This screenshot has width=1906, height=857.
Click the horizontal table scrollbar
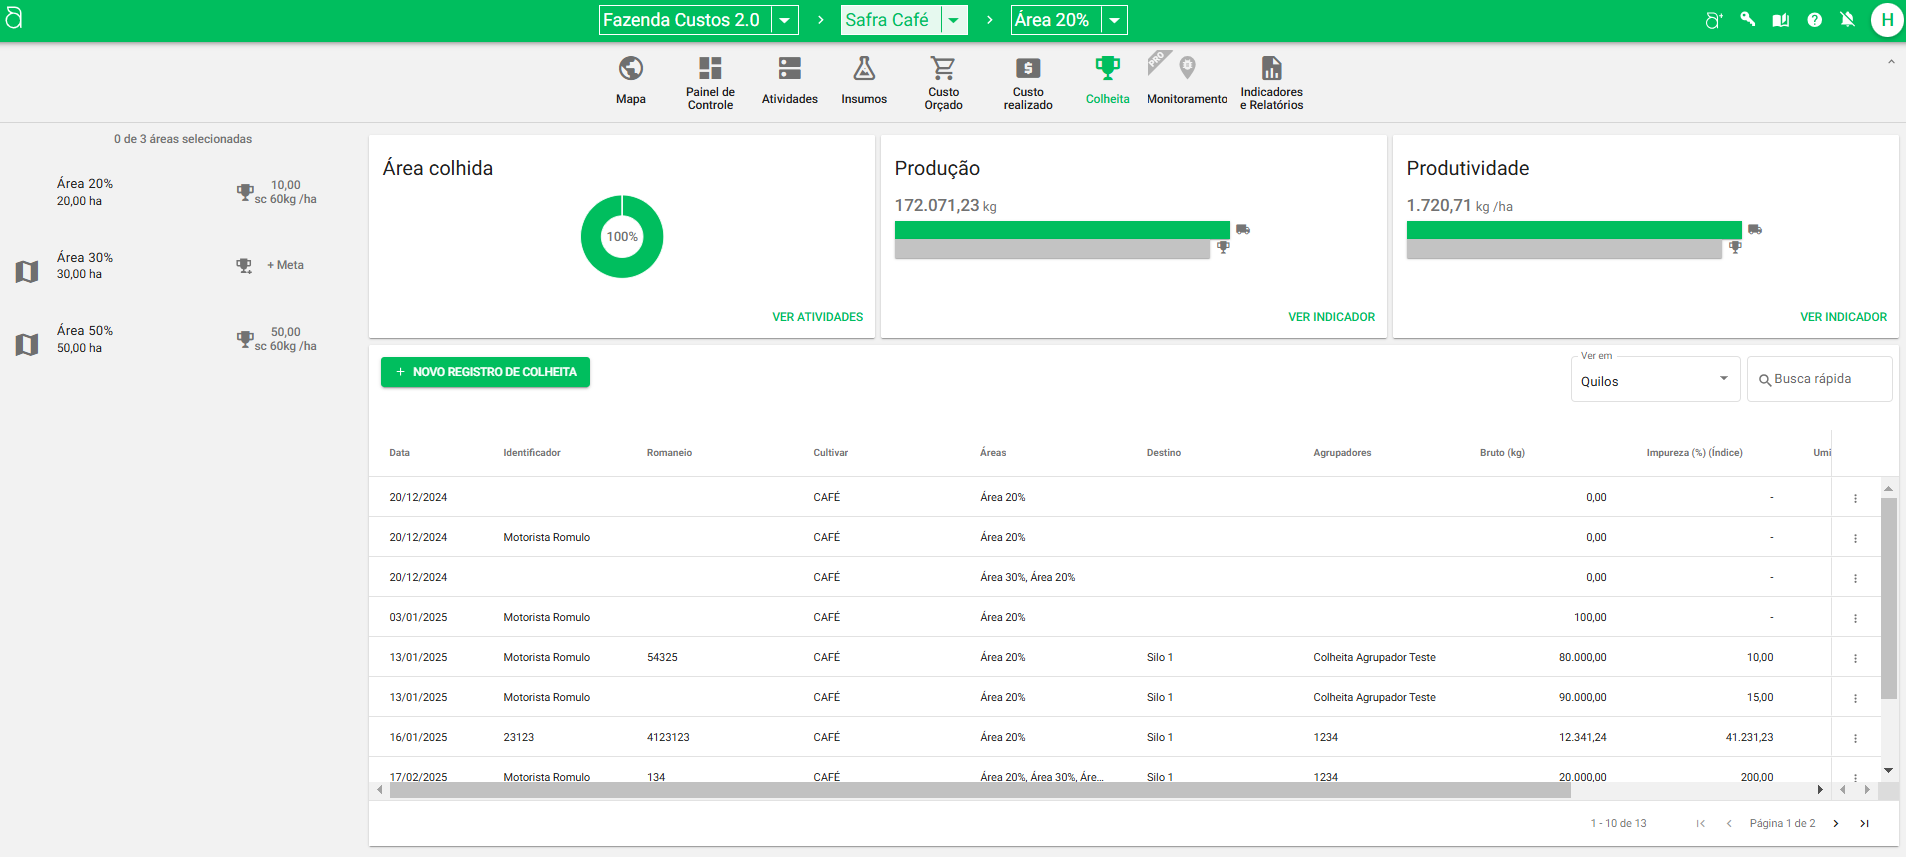coord(980,790)
